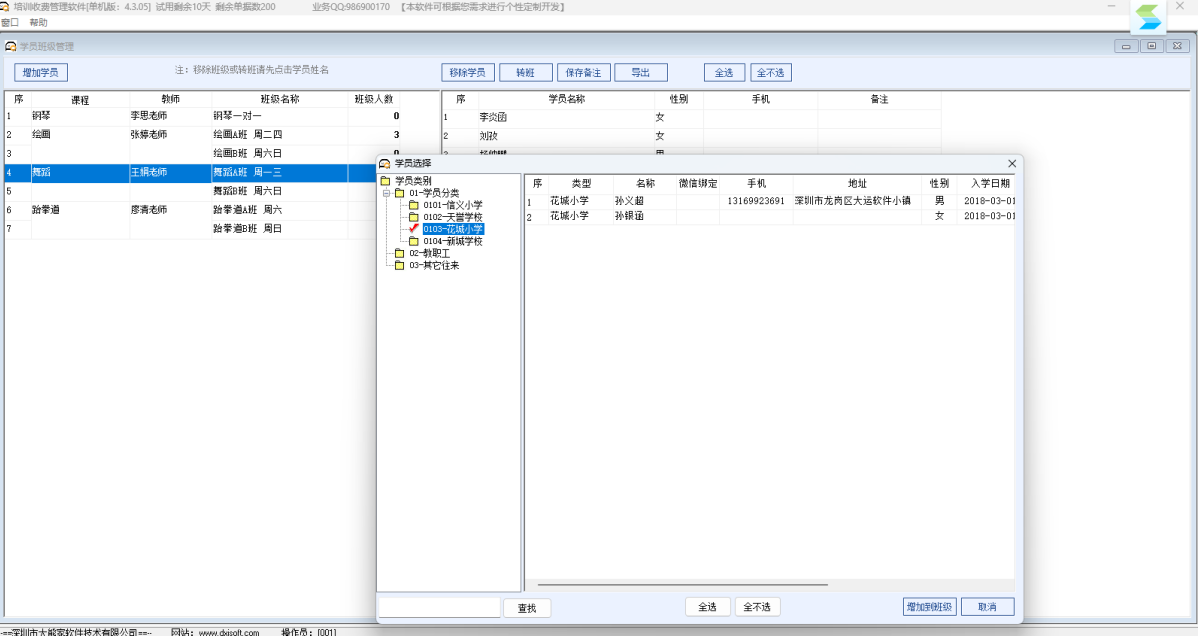Click the 学员类别 root folder icon
Image resolution: width=1198 pixels, height=636 pixels.
pyautogui.click(x=386, y=181)
